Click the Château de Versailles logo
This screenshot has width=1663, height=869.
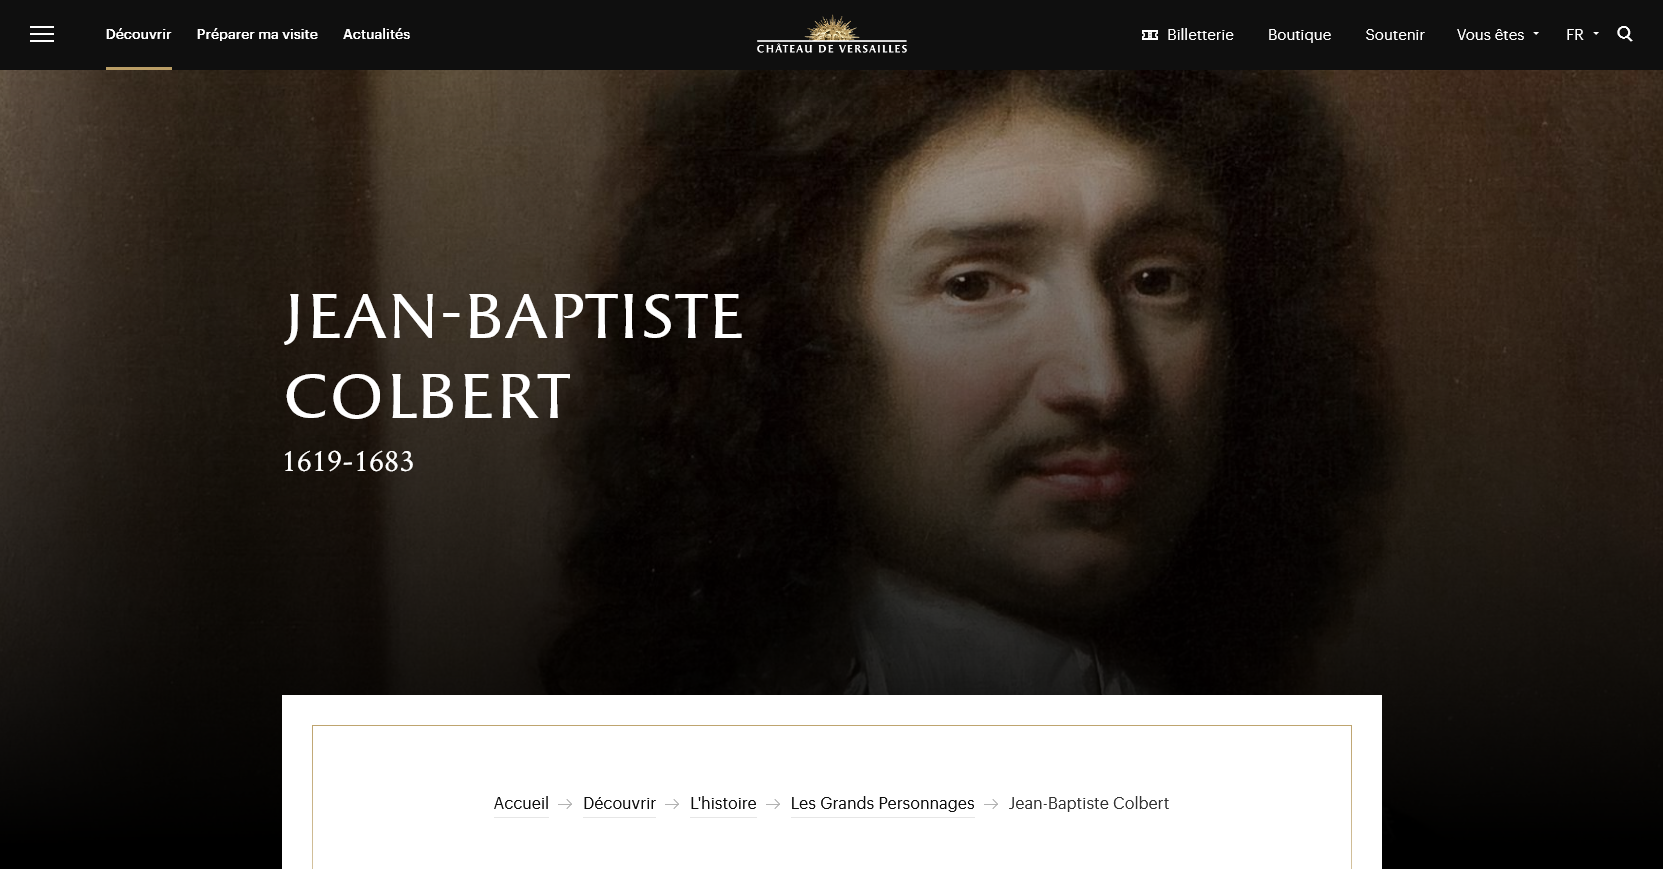pos(832,35)
